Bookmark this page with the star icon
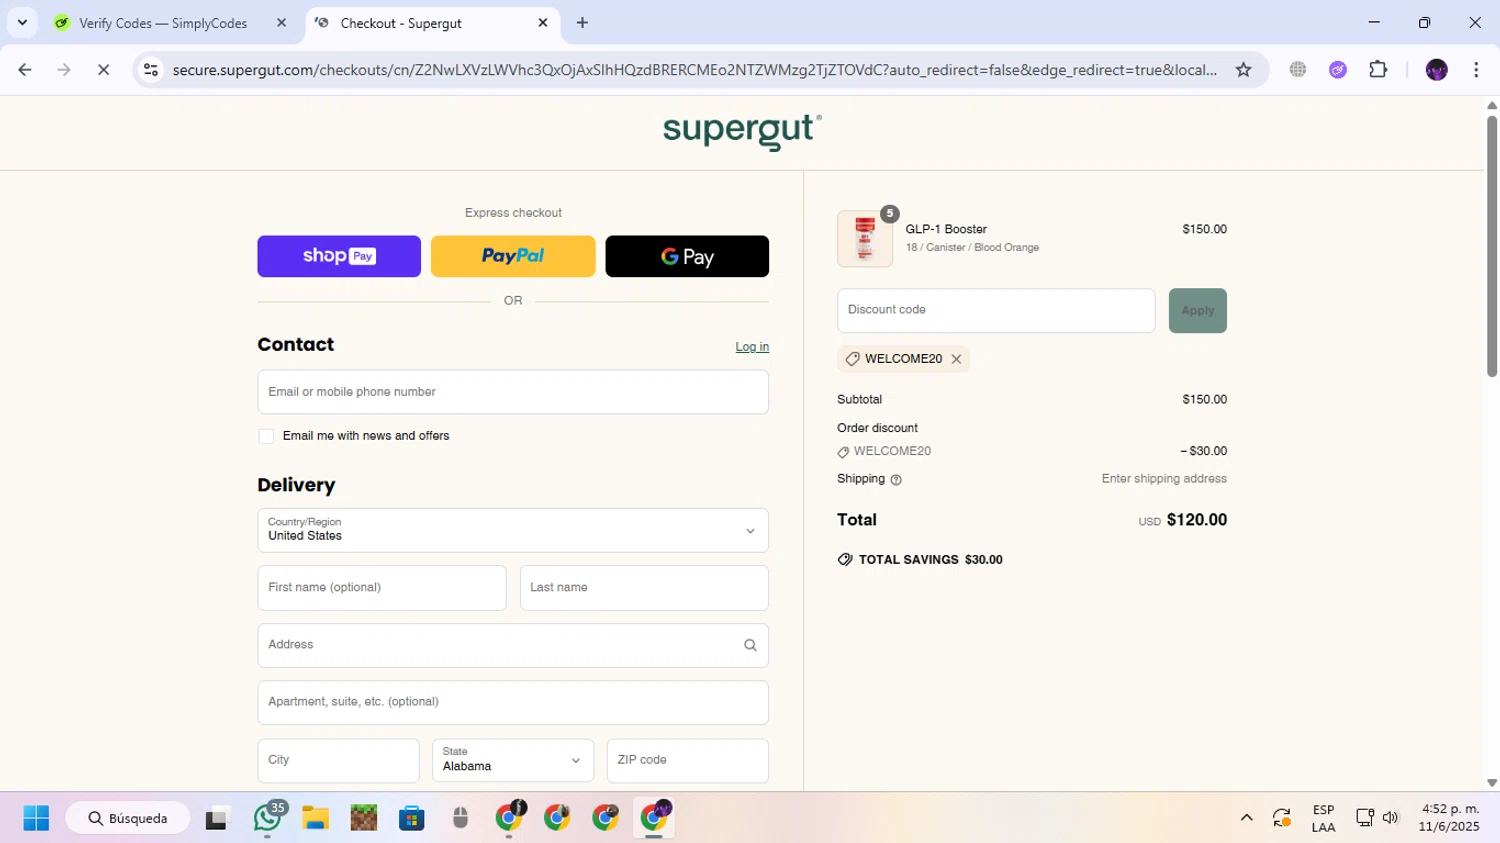The height and width of the screenshot is (843, 1500). point(1243,70)
